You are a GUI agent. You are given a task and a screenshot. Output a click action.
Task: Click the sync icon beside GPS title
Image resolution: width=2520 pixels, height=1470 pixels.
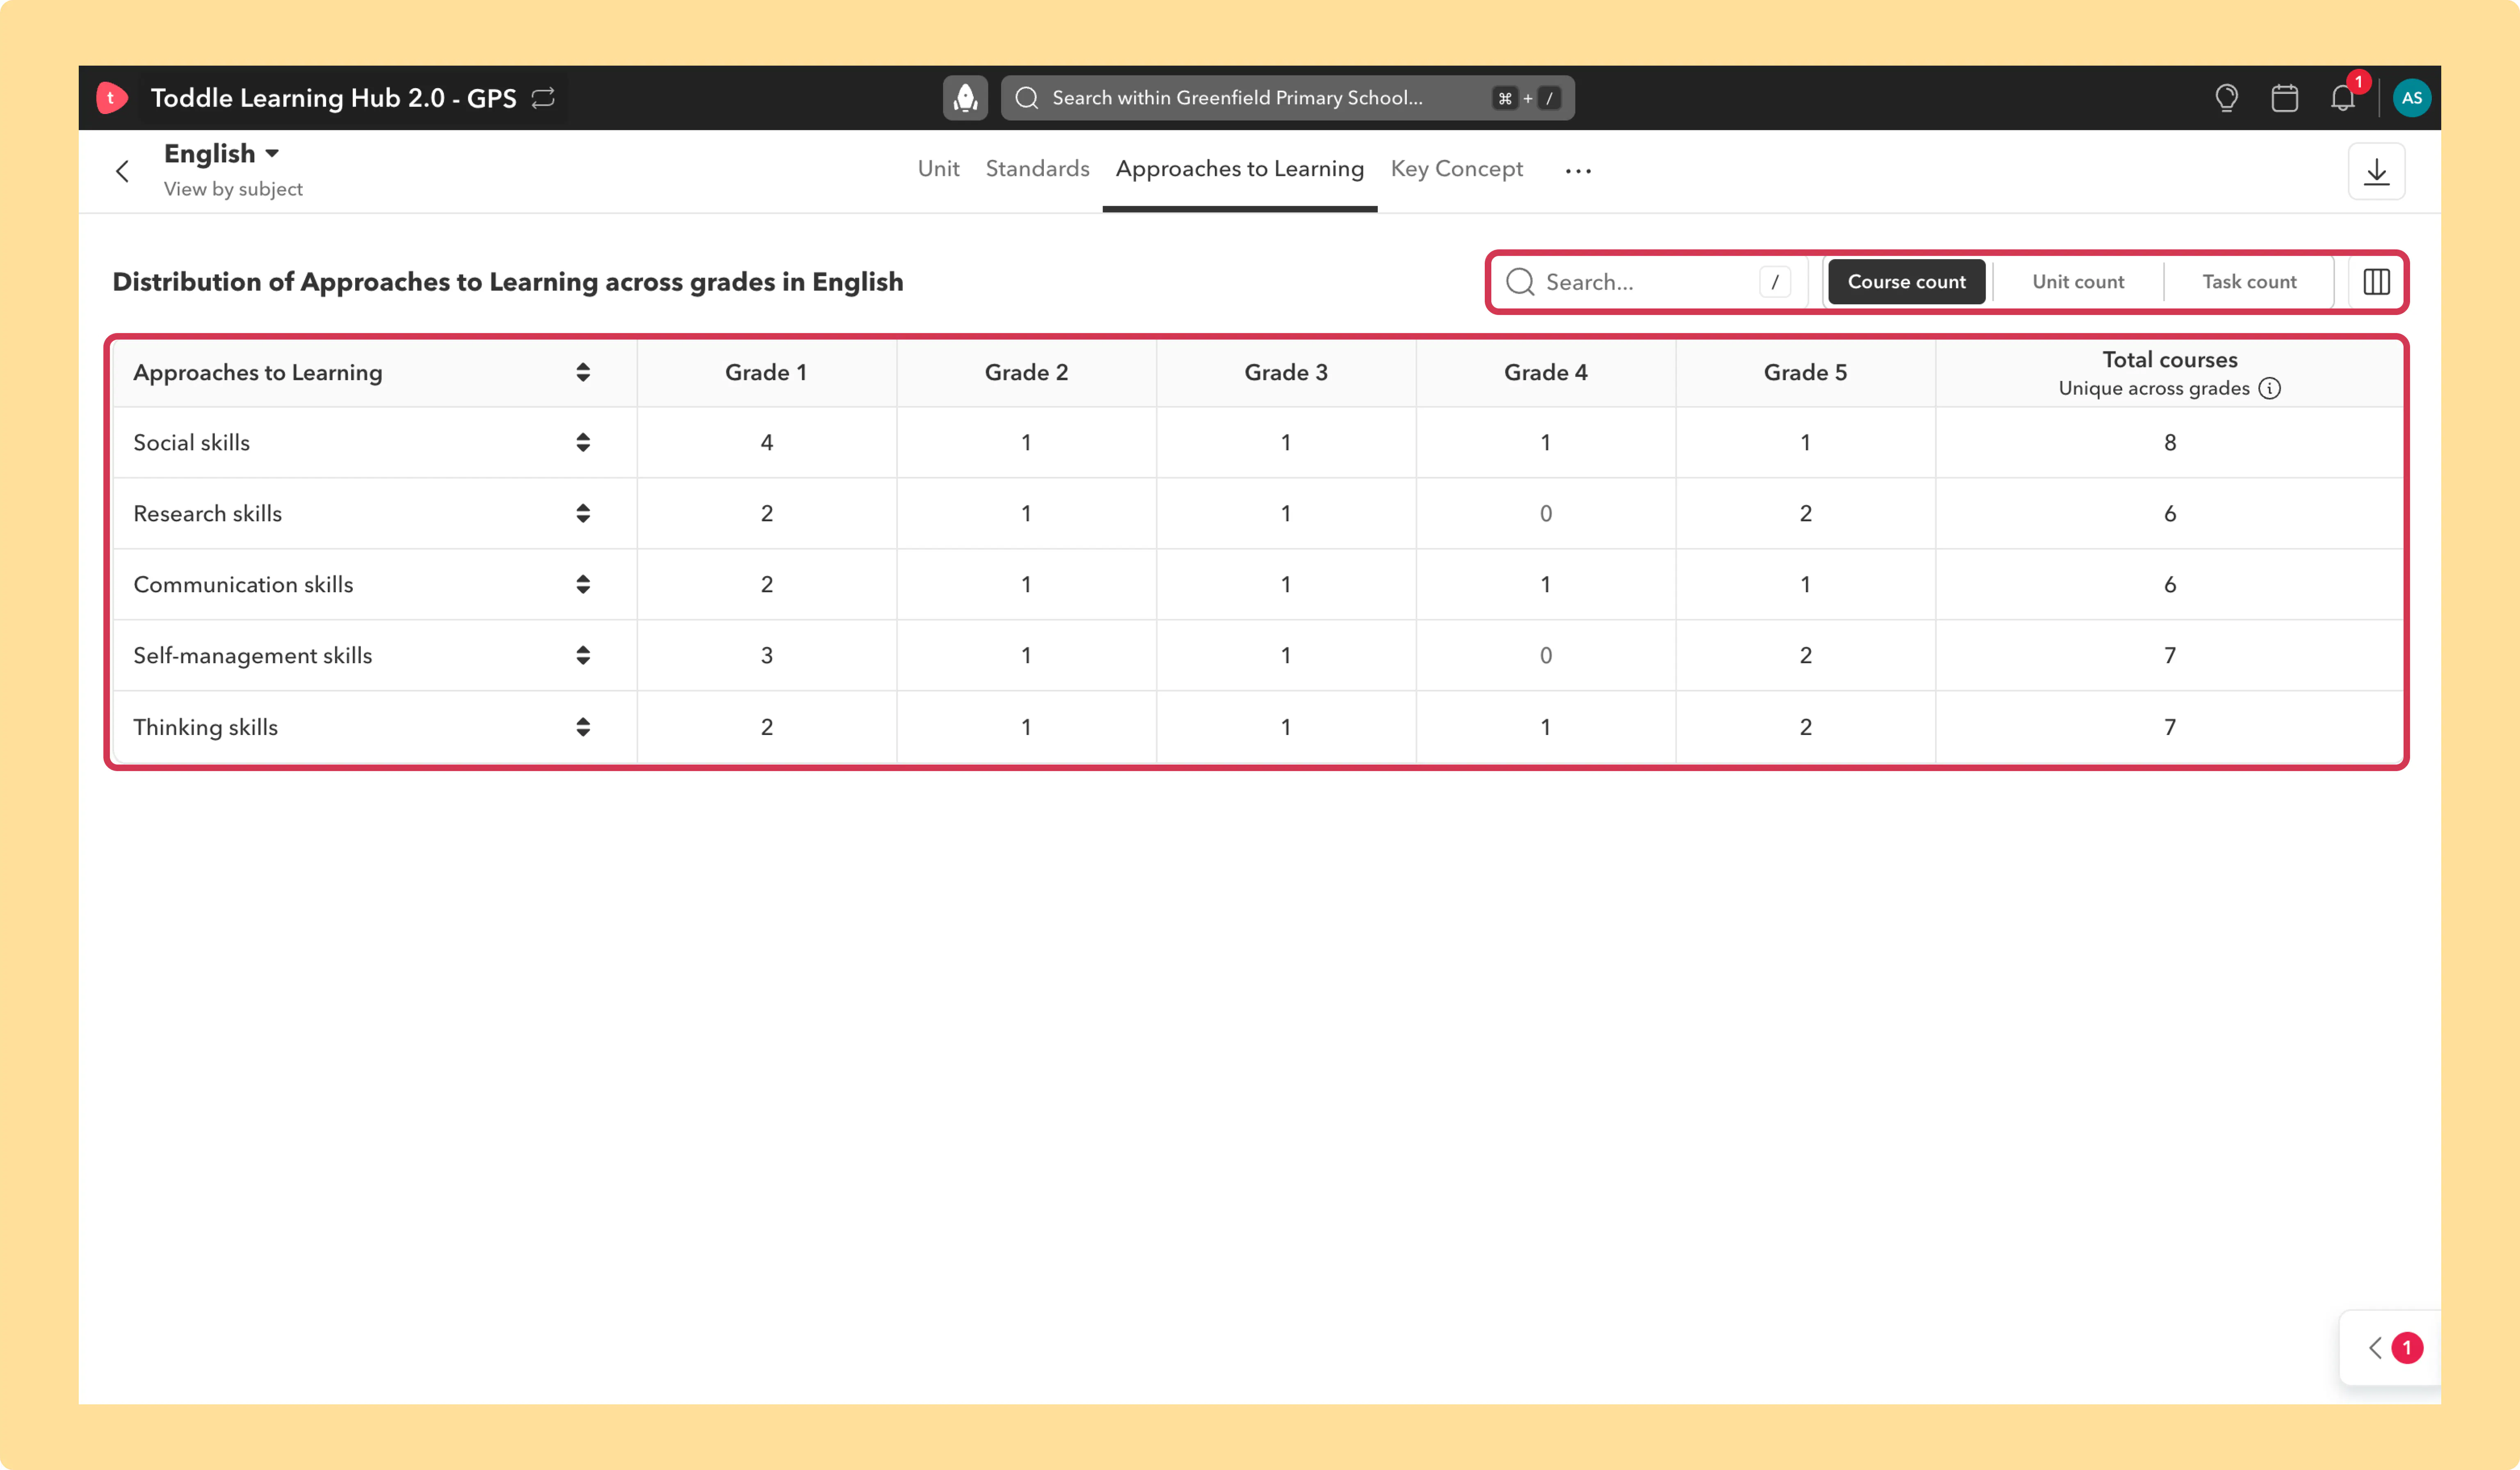[543, 98]
